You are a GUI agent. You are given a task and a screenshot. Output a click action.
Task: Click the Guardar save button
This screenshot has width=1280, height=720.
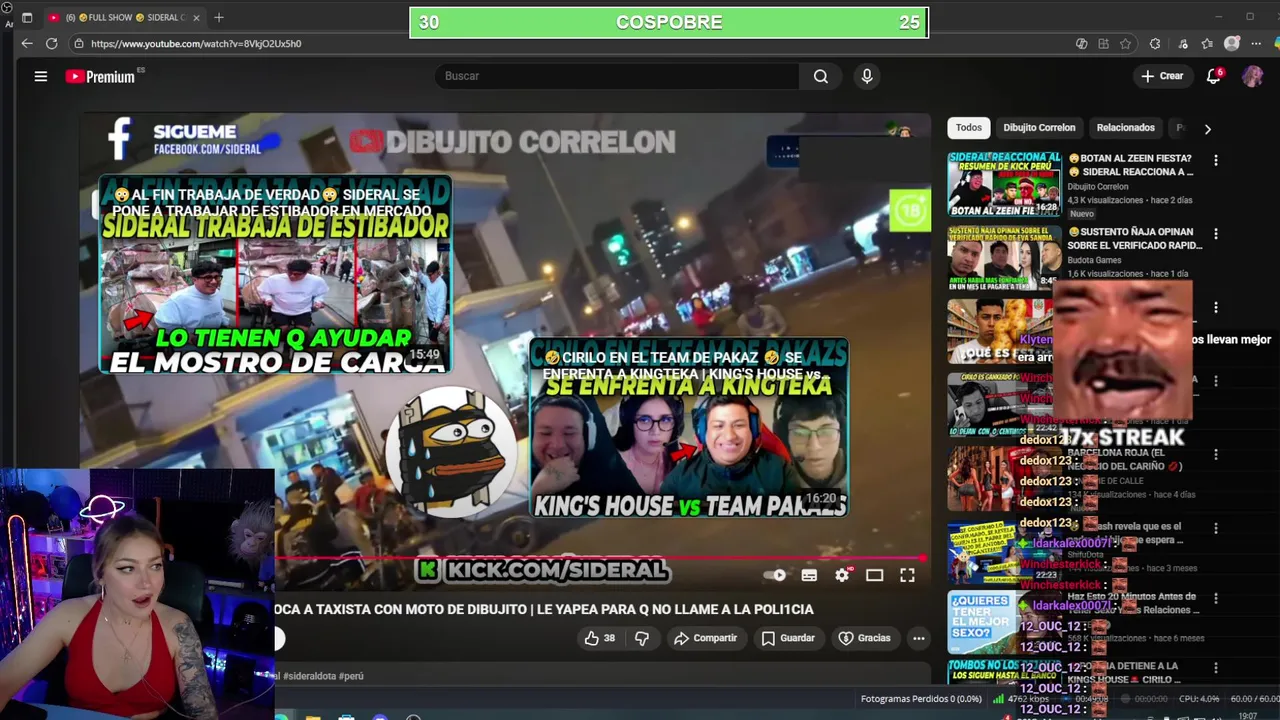pos(788,638)
